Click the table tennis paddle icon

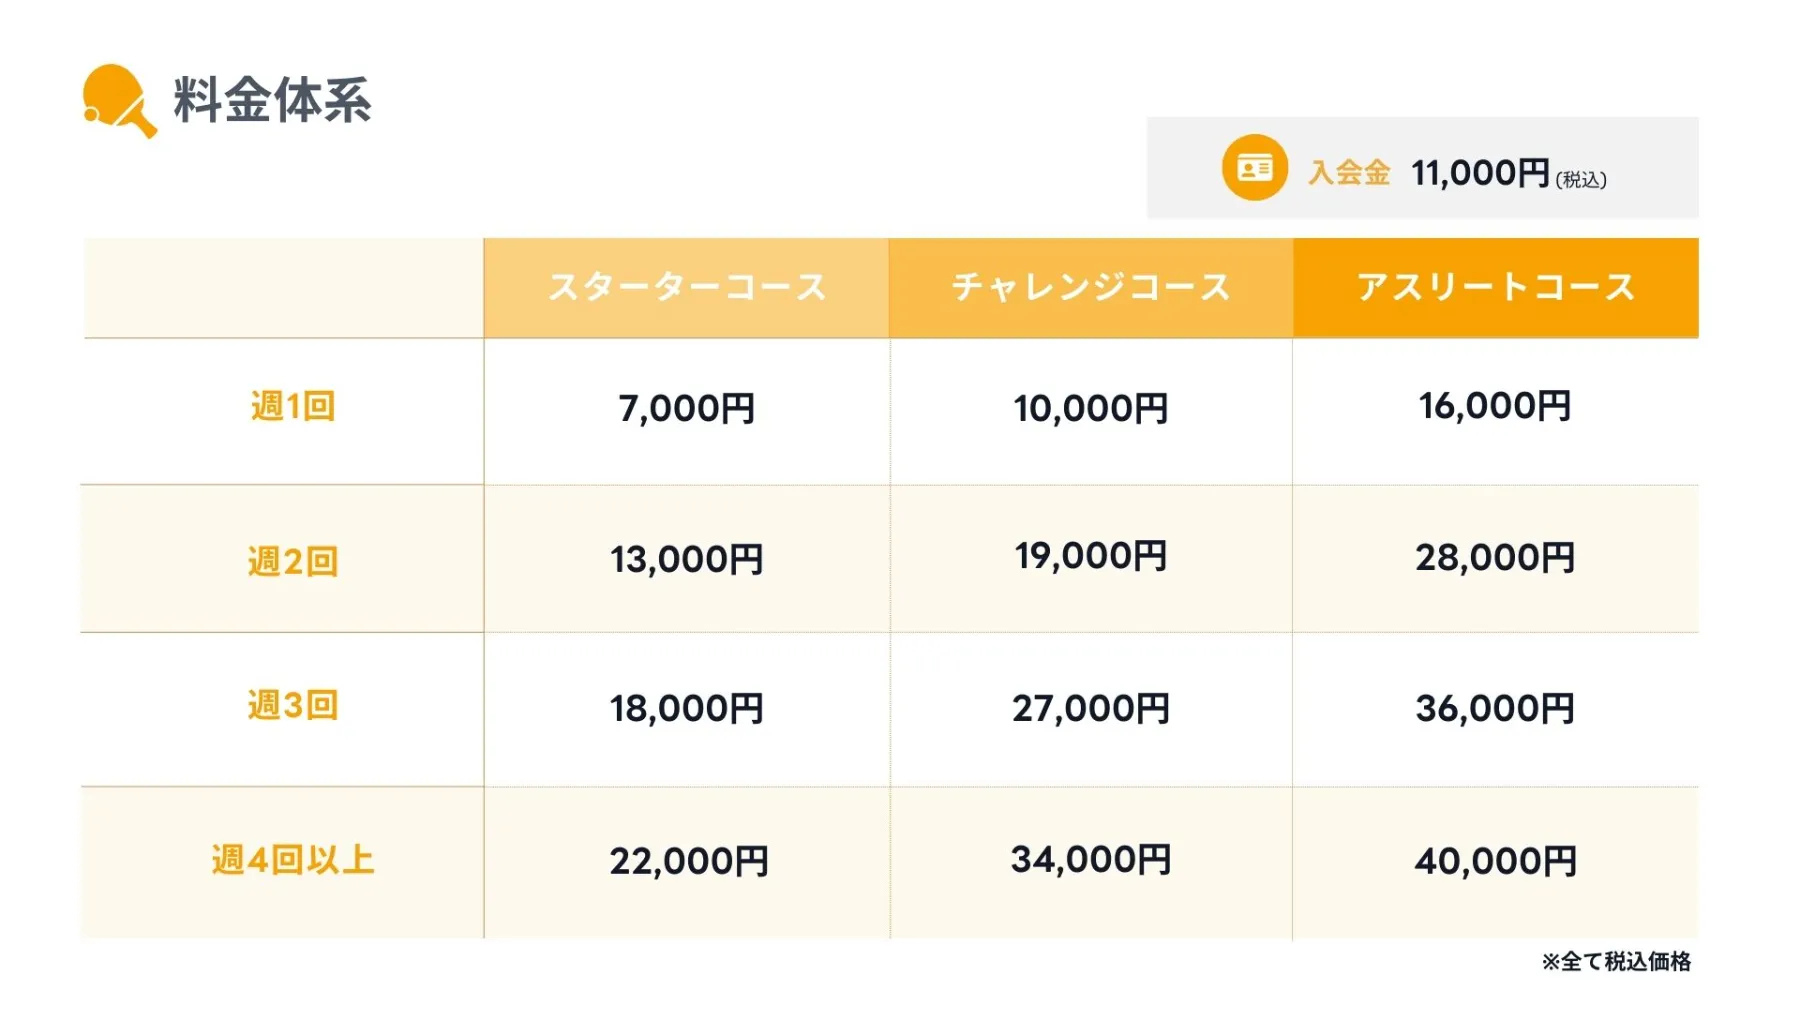pyautogui.click(x=117, y=100)
